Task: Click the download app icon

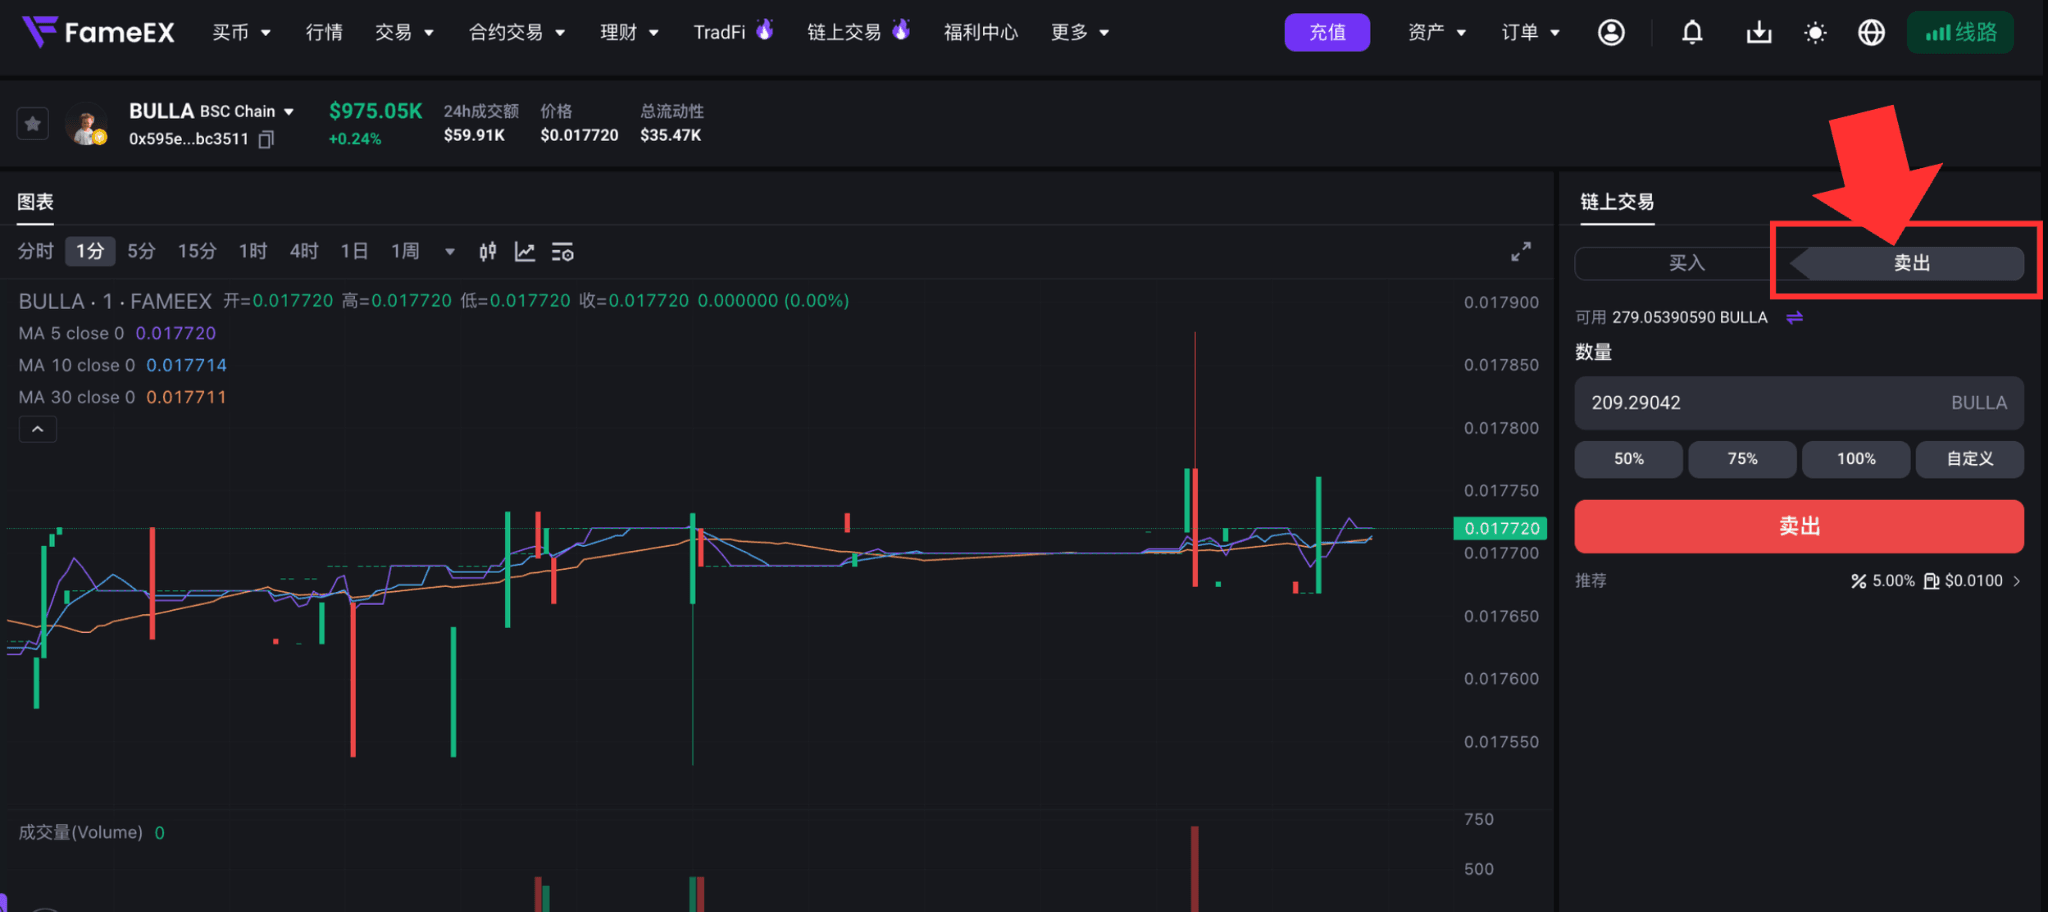Action: pyautogui.click(x=1759, y=33)
